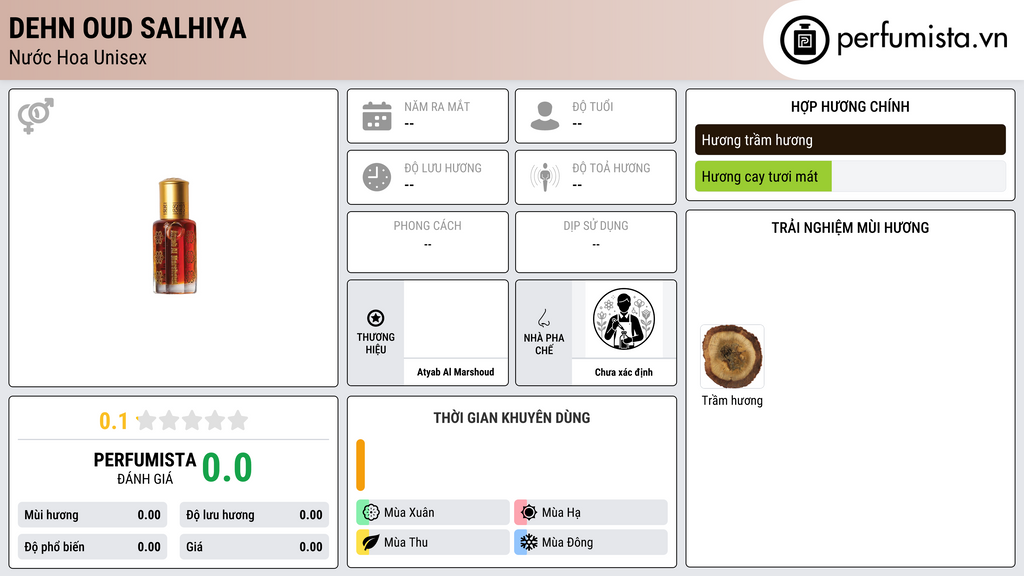The image size is (1024, 576).
Task: Click the Độ lưu hương 0.00 score row
Action: (254, 515)
